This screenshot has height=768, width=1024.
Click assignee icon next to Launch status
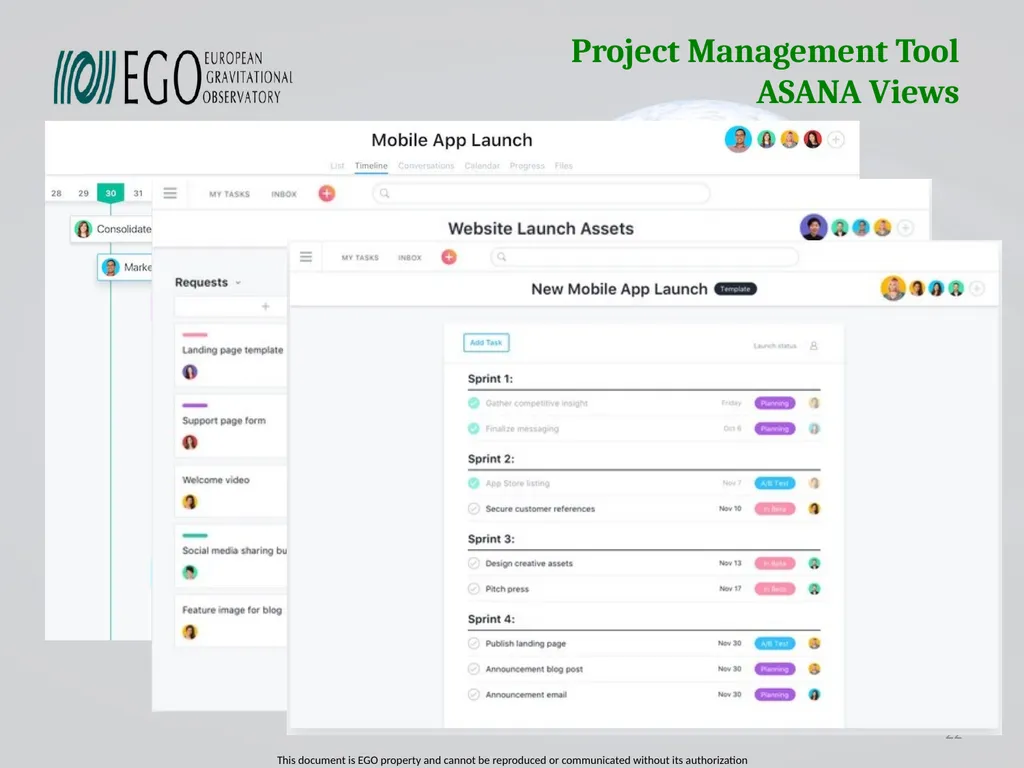click(814, 345)
